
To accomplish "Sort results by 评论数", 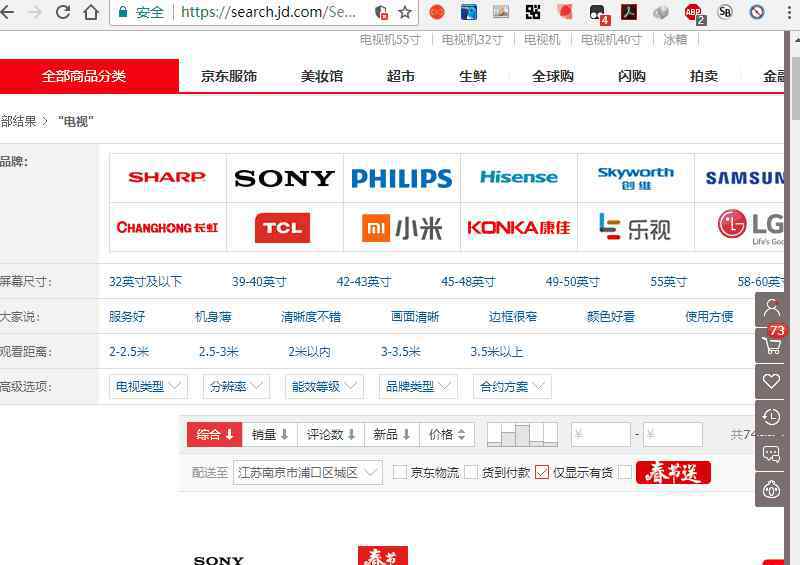I will (x=331, y=434).
